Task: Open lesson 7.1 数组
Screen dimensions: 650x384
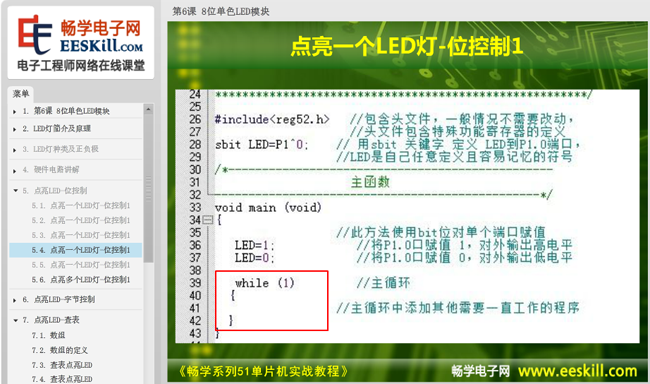Action: 48,335
